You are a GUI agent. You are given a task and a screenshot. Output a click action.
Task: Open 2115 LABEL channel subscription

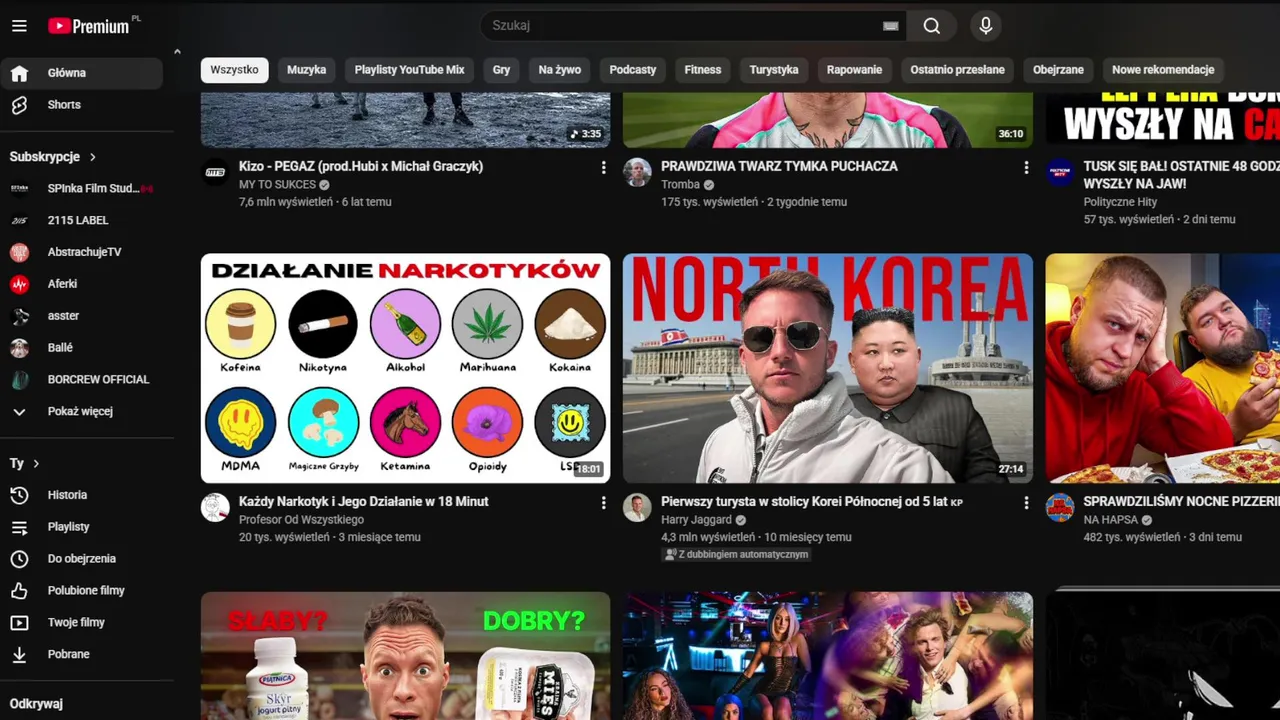(x=82, y=220)
